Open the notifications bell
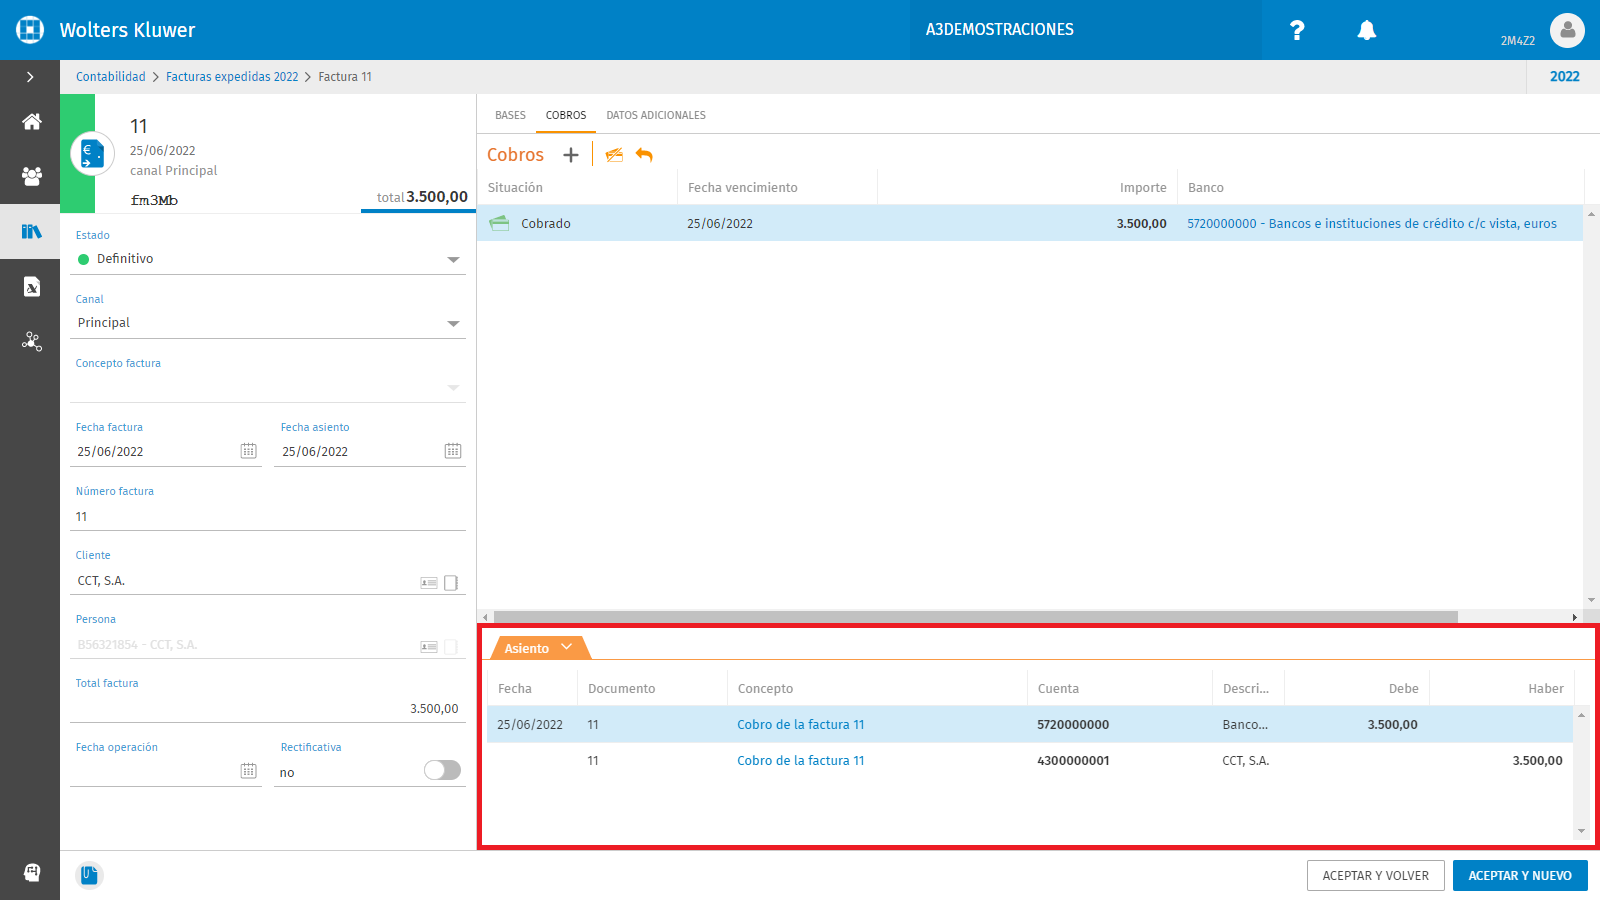Screen dimensions: 1600x900 pos(1367,30)
